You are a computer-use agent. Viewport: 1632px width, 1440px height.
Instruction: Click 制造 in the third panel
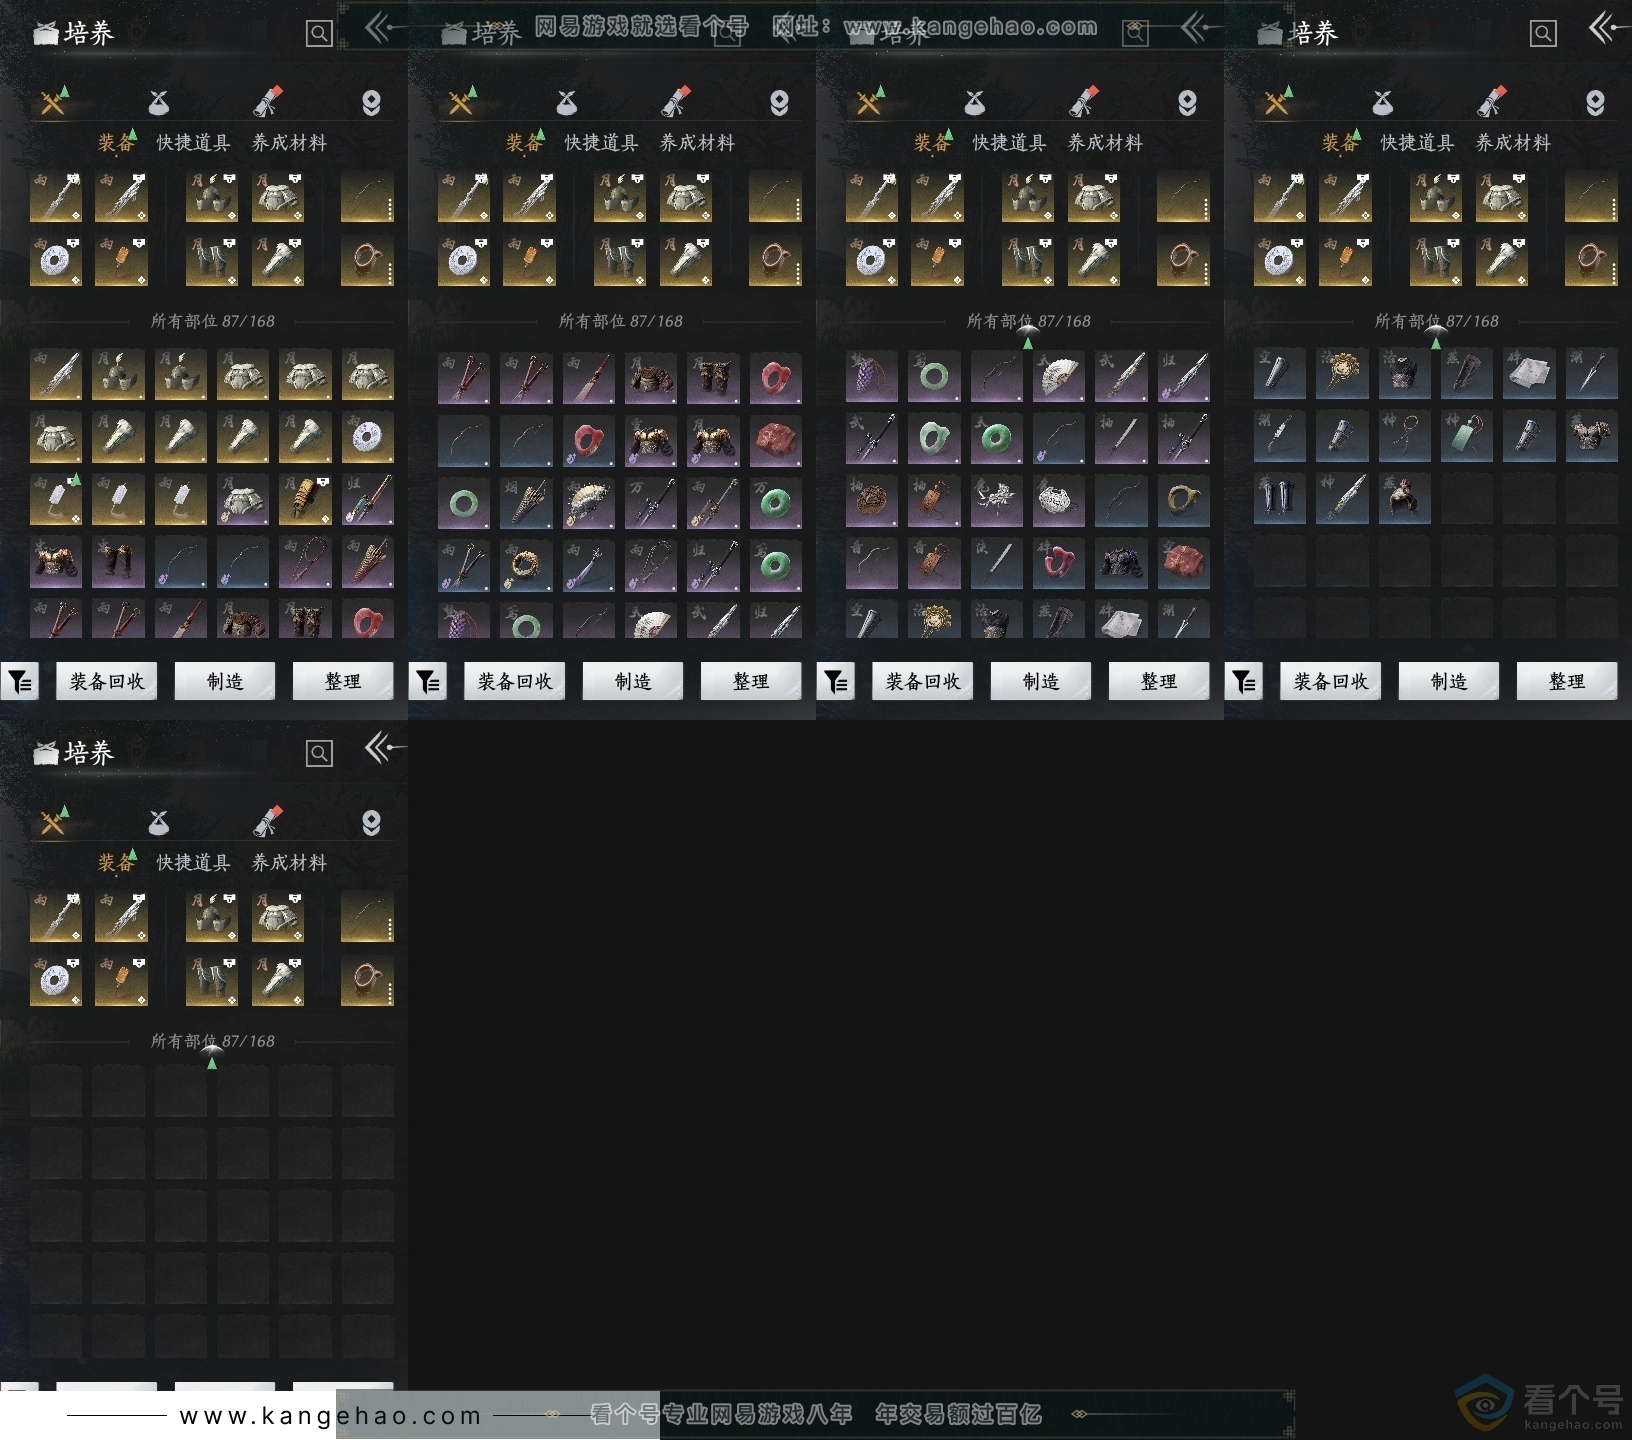tap(1041, 681)
